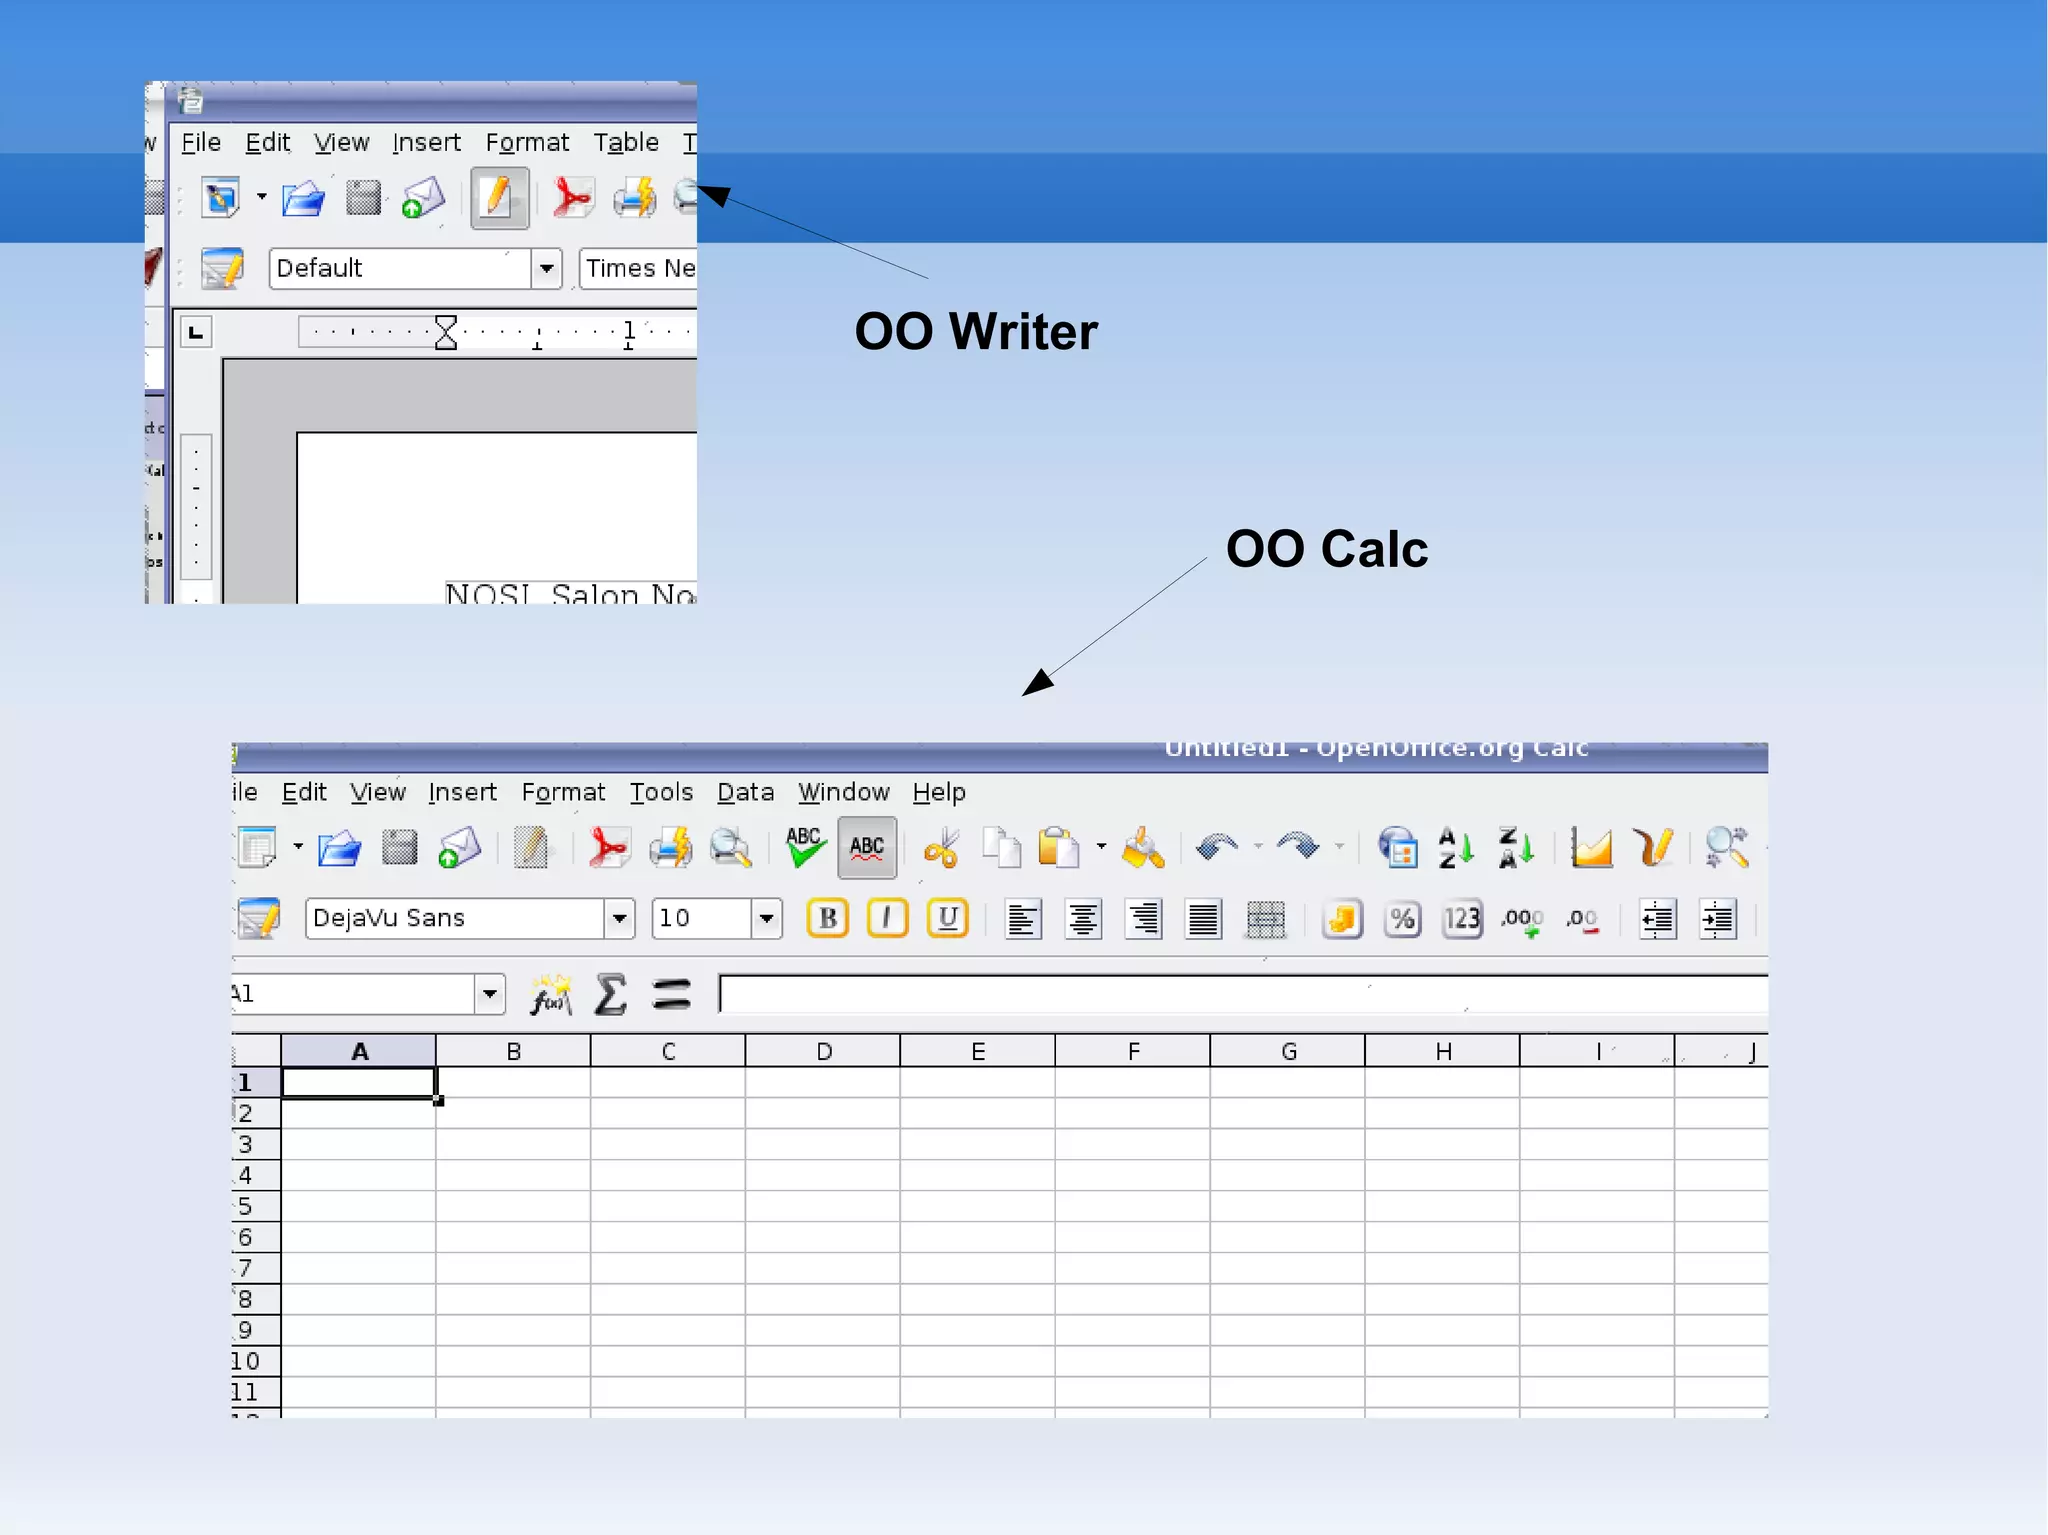Open the Function Wizard icon
The width and height of the screenshot is (2048, 1535).
551,994
